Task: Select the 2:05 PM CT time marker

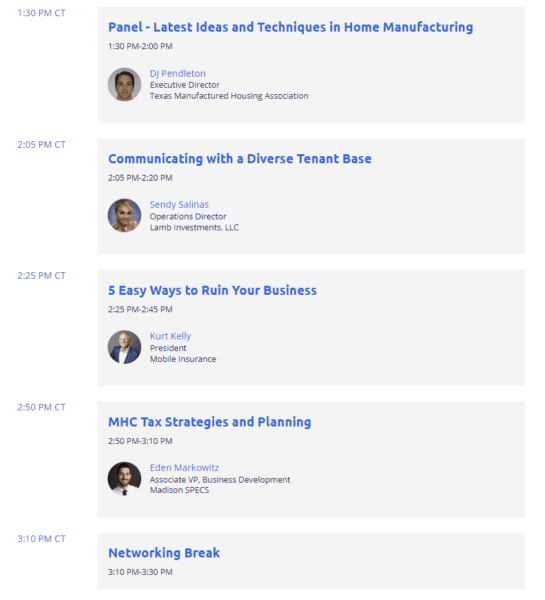Action: [41, 145]
